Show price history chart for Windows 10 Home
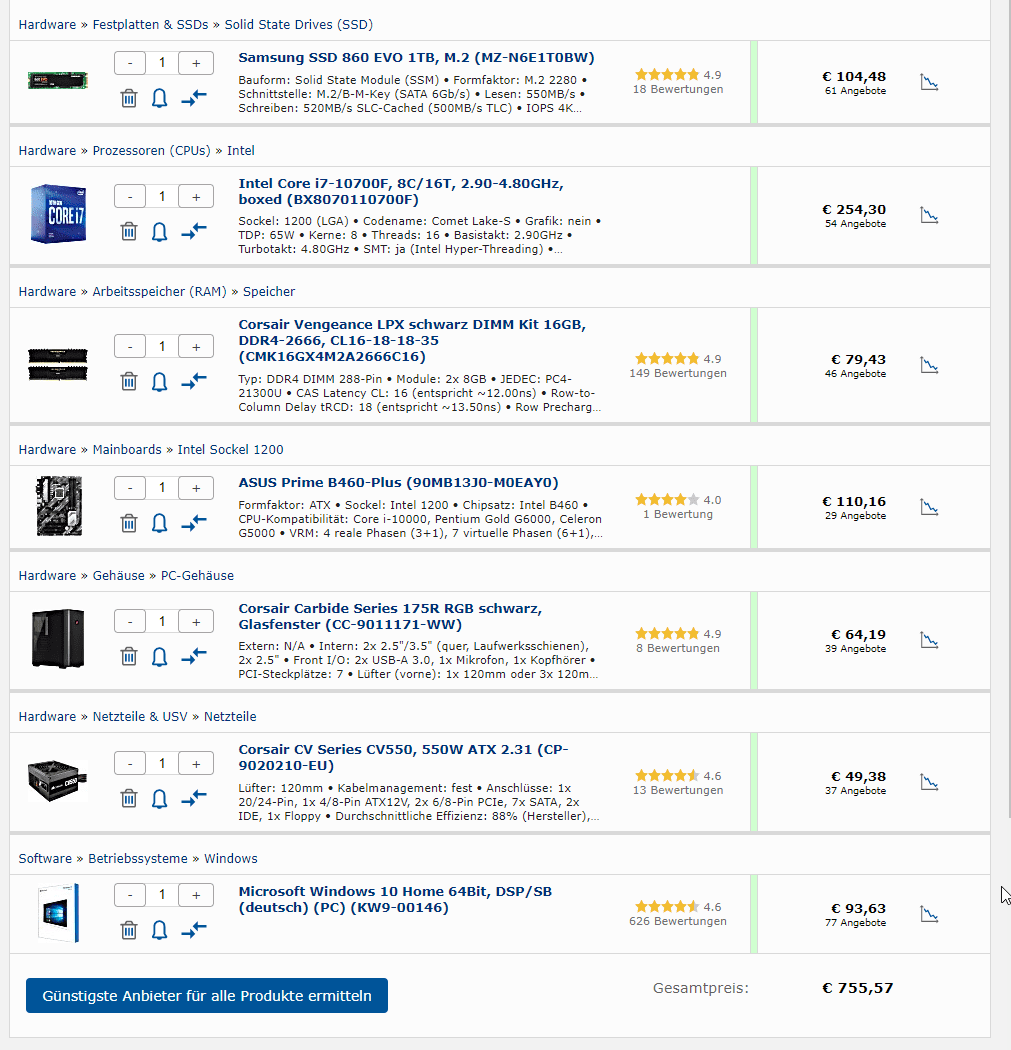Screen dimensions: 1011x1050 point(929,914)
